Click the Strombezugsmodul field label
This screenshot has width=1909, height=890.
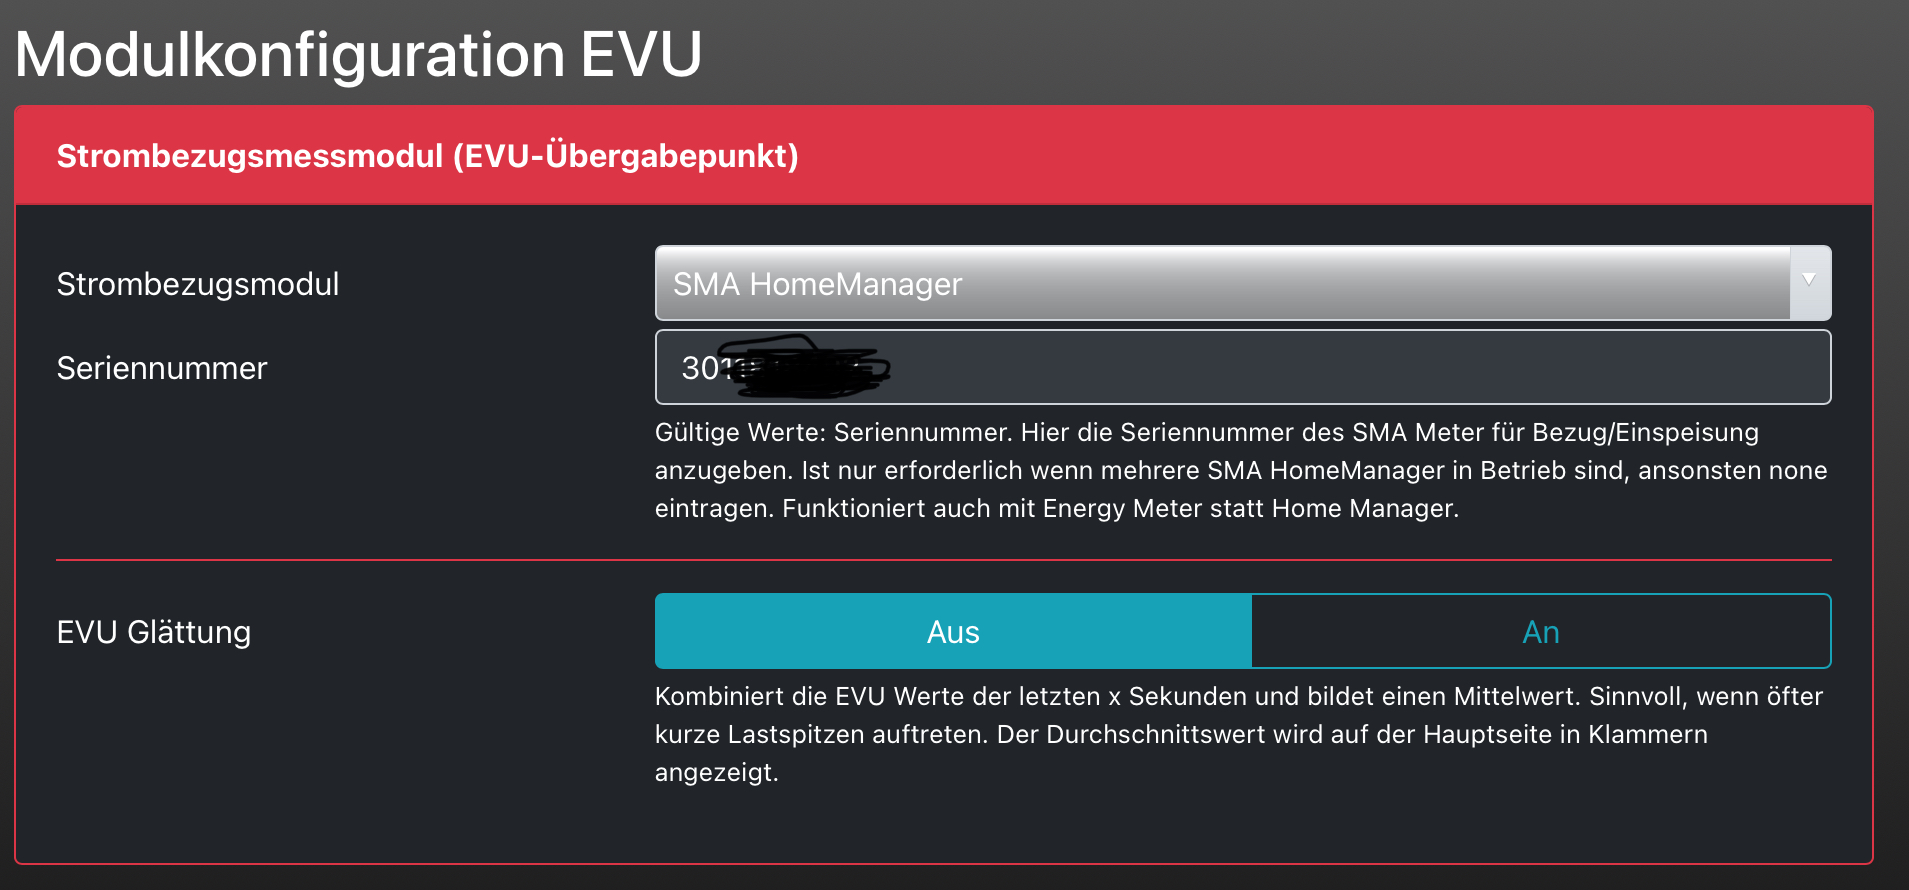click(198, 284)
